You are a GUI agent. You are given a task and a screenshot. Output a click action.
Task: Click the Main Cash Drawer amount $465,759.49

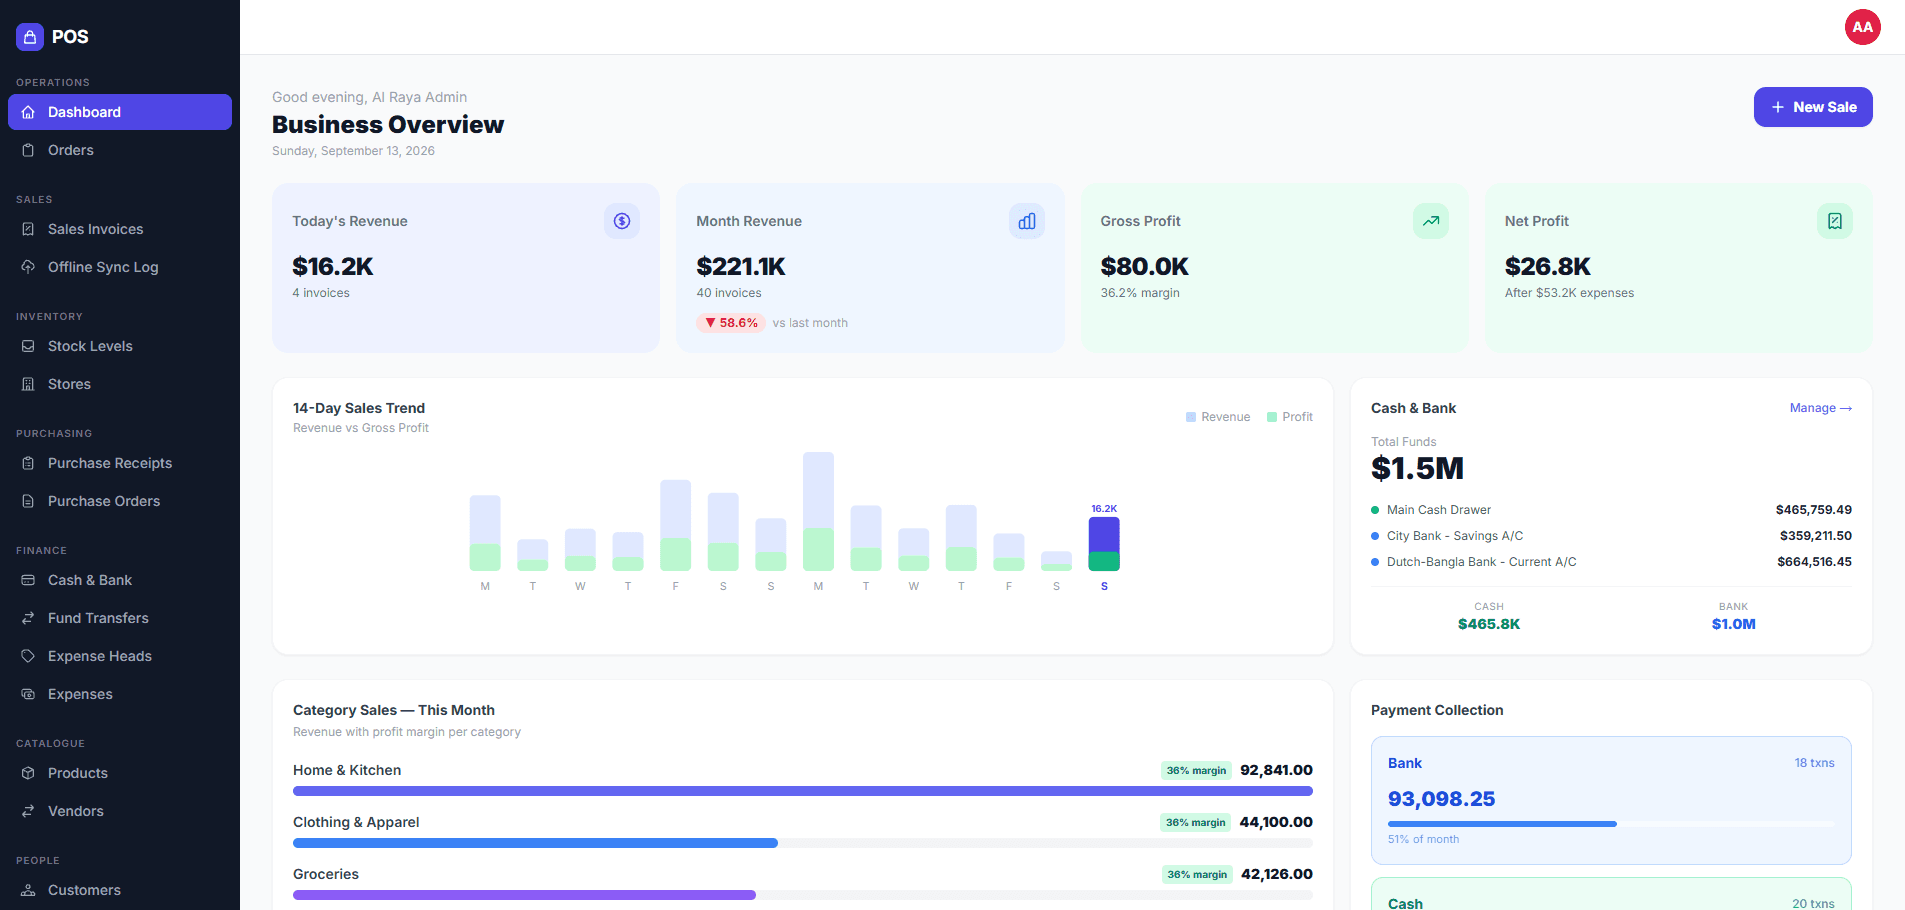[1813, 510]
